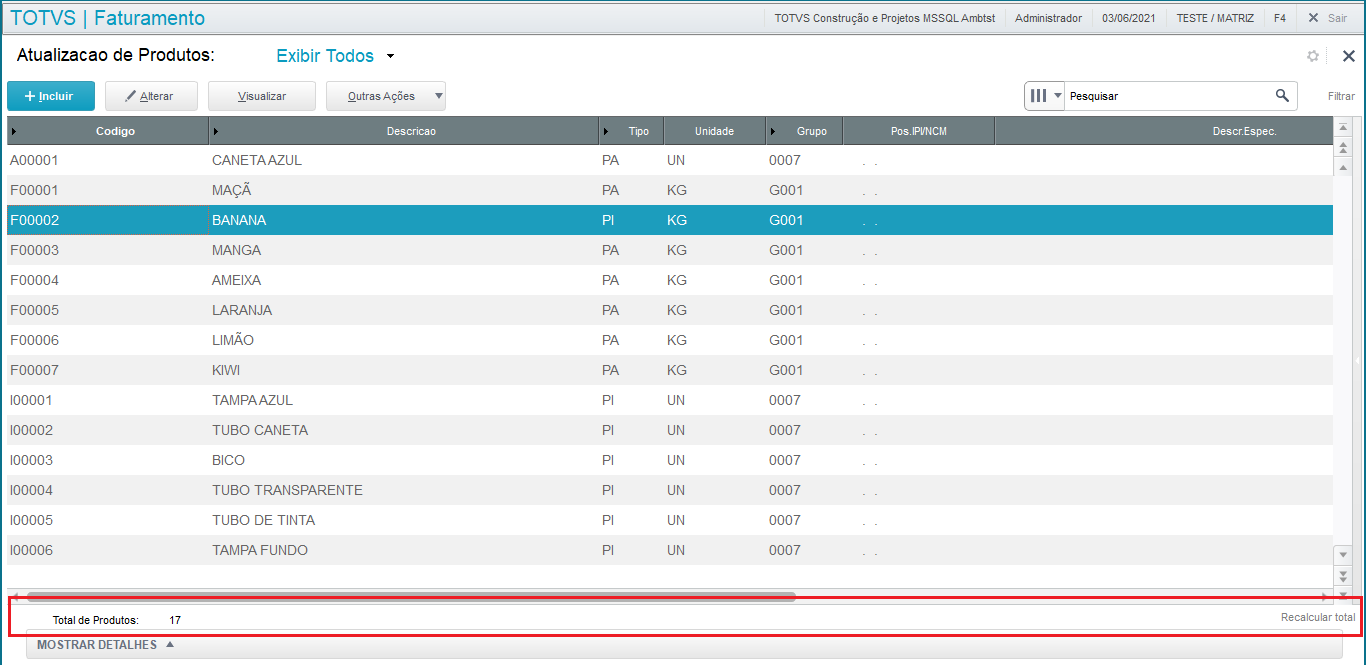
Task: Expand the Exibir Todos filter dropdown
Action: coord(335,56)
